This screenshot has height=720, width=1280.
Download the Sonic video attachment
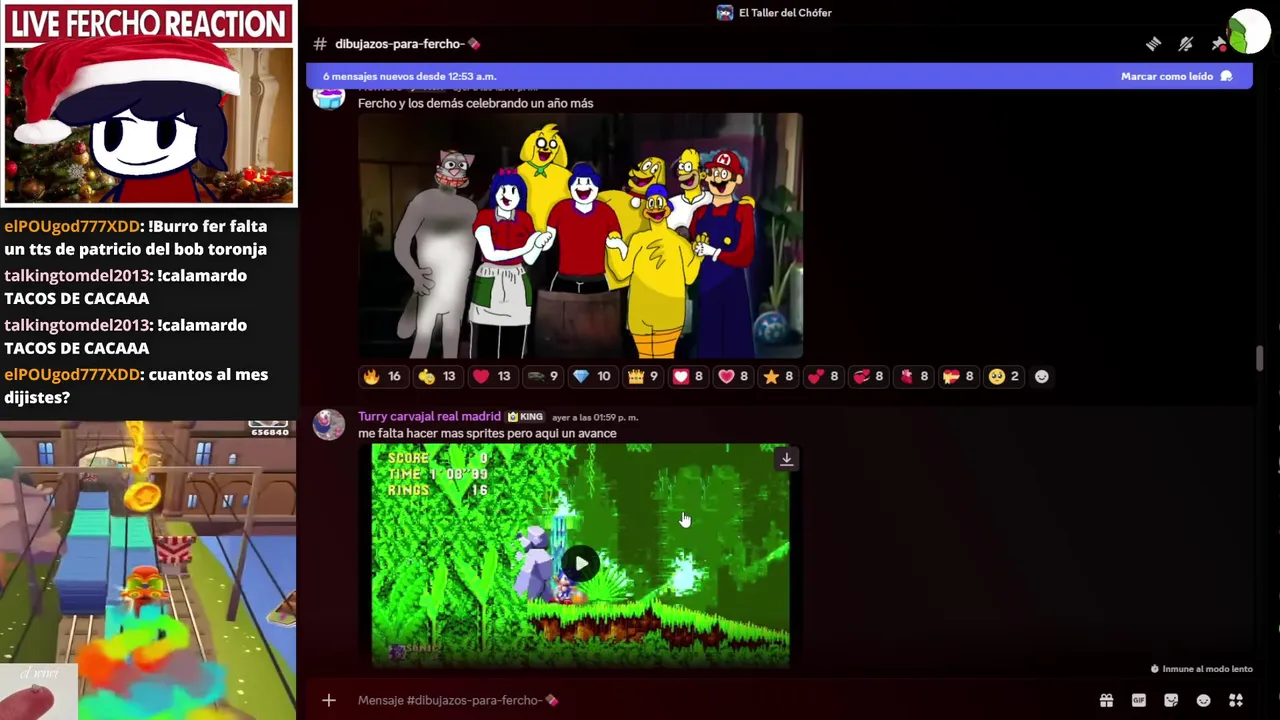coord(787,459)
